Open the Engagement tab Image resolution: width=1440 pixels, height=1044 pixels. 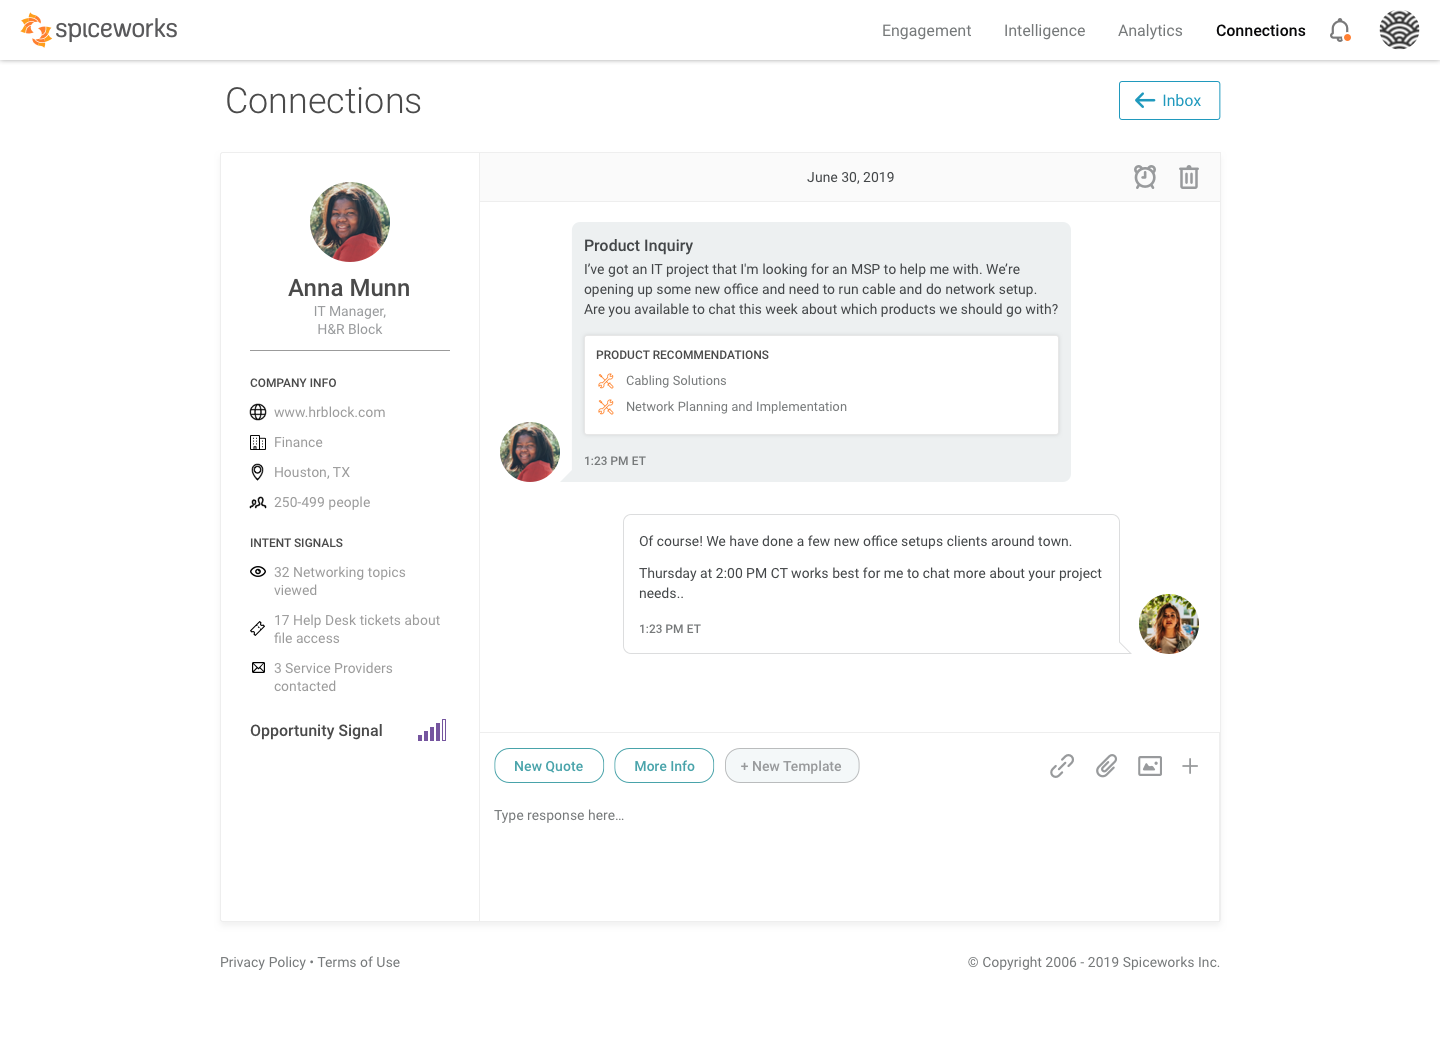click(926, 31)
